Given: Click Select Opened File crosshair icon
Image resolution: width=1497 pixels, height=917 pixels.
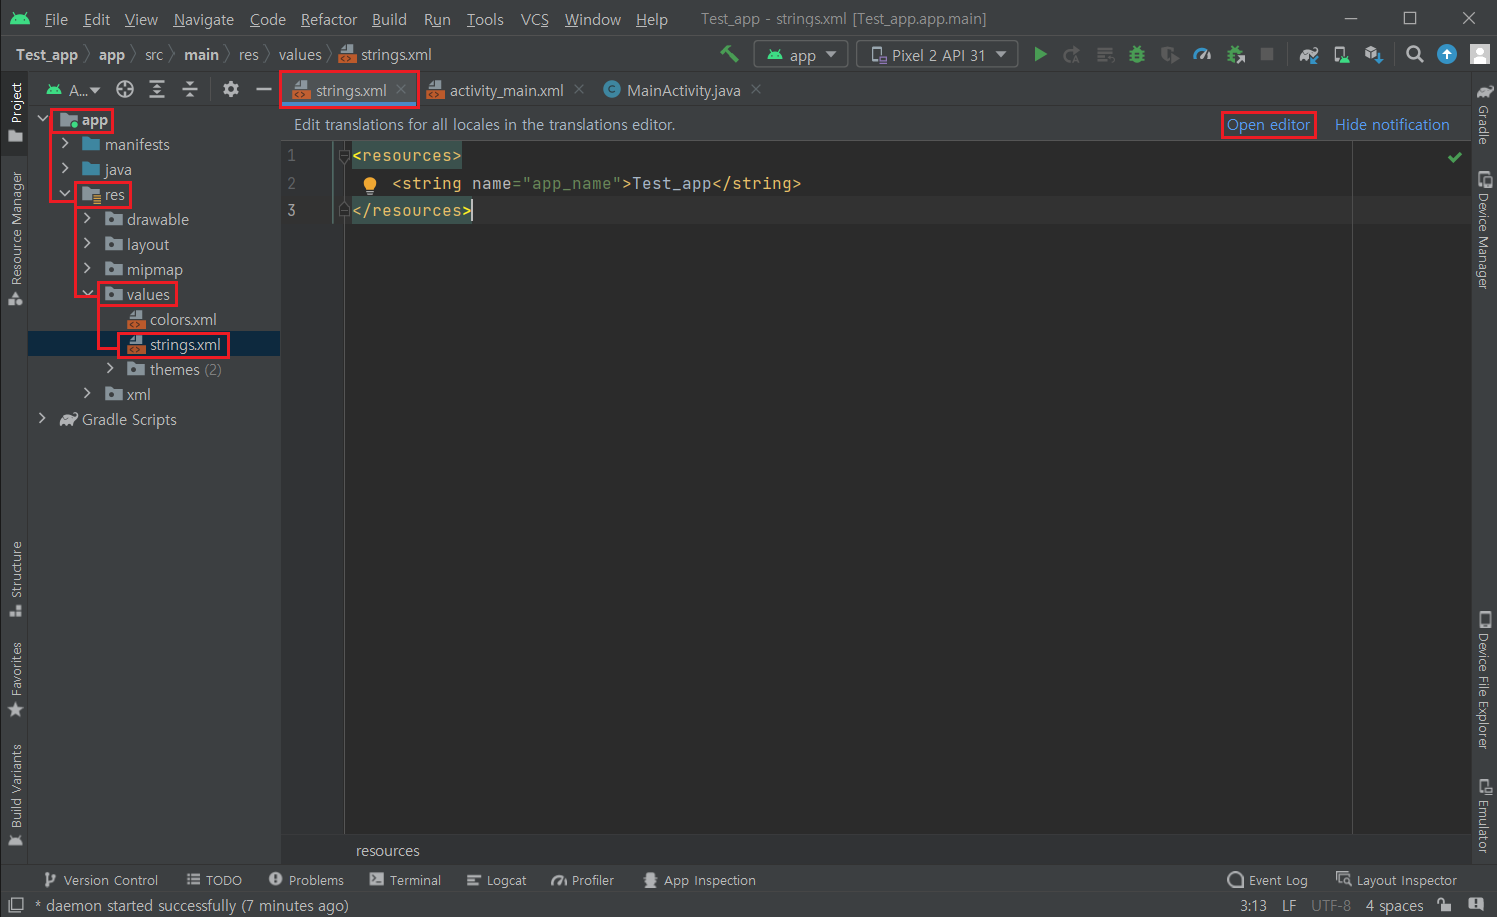Looking at the screenshot, I should coord(125,89).
